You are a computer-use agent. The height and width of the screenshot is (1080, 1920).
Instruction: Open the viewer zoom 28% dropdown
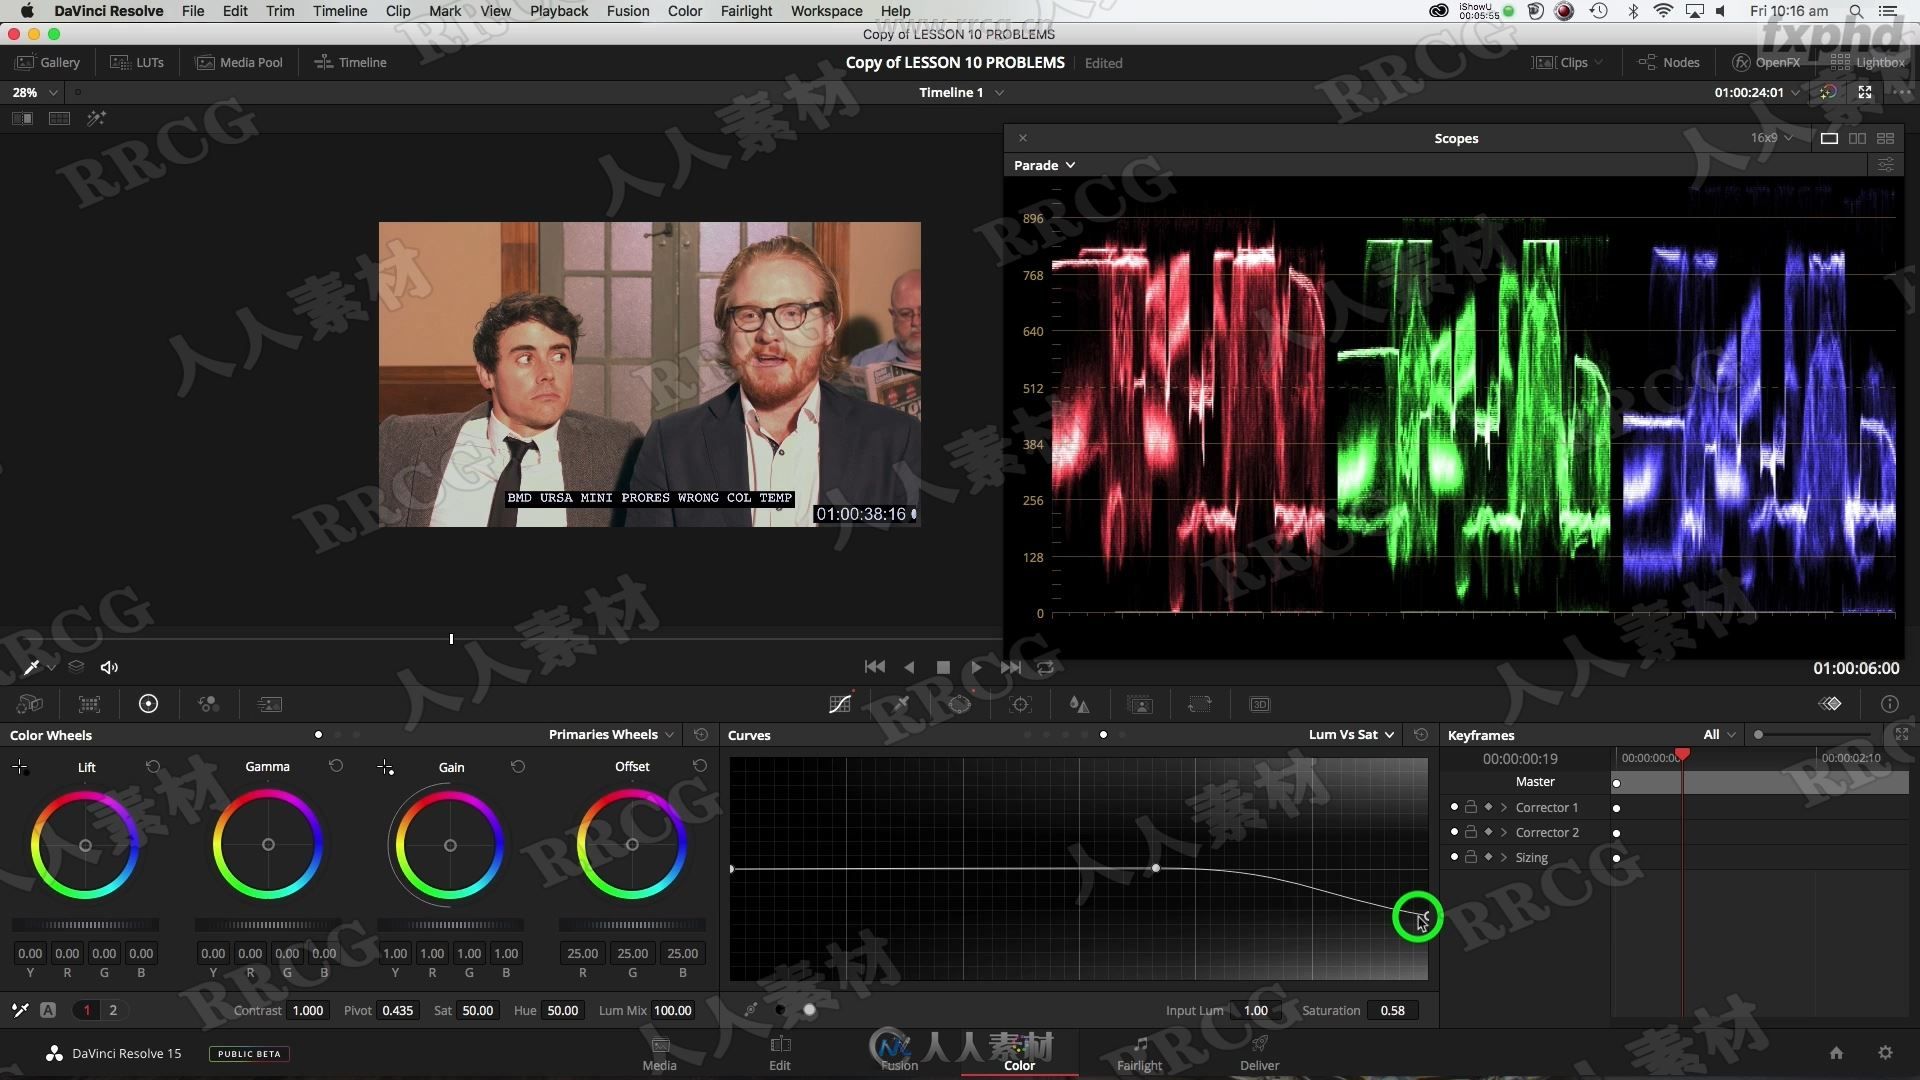click(34, 92)
